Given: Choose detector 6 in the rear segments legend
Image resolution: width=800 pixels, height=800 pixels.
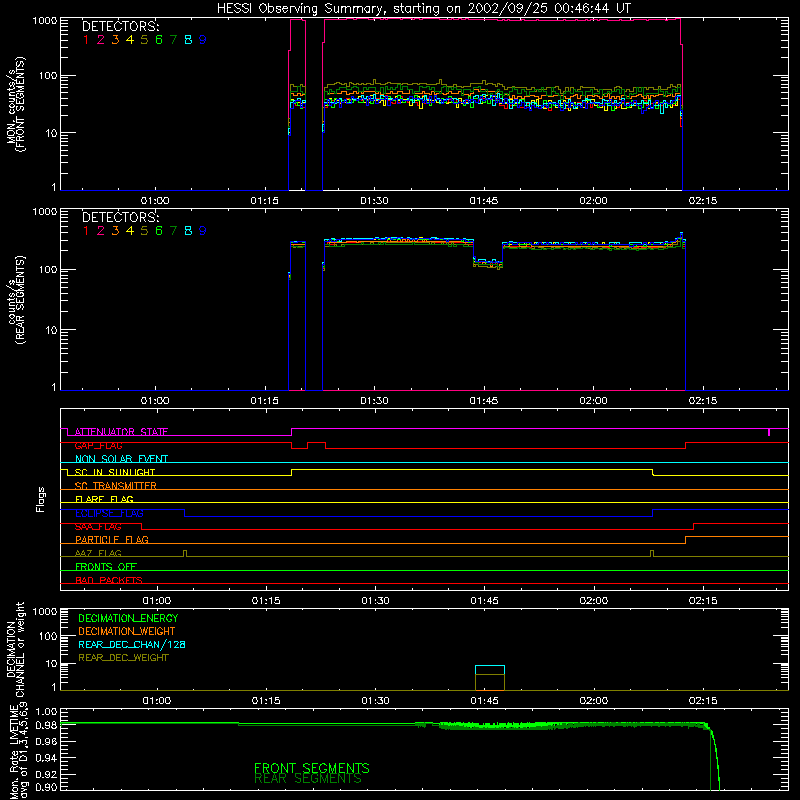Looking at the screenshot, I should click(x=159, y=231).
